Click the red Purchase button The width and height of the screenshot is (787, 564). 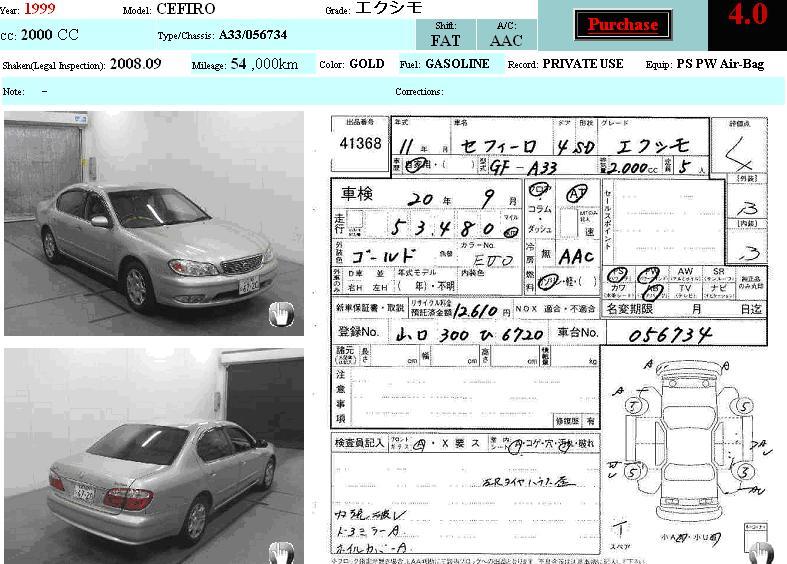(x=623, y=25)
